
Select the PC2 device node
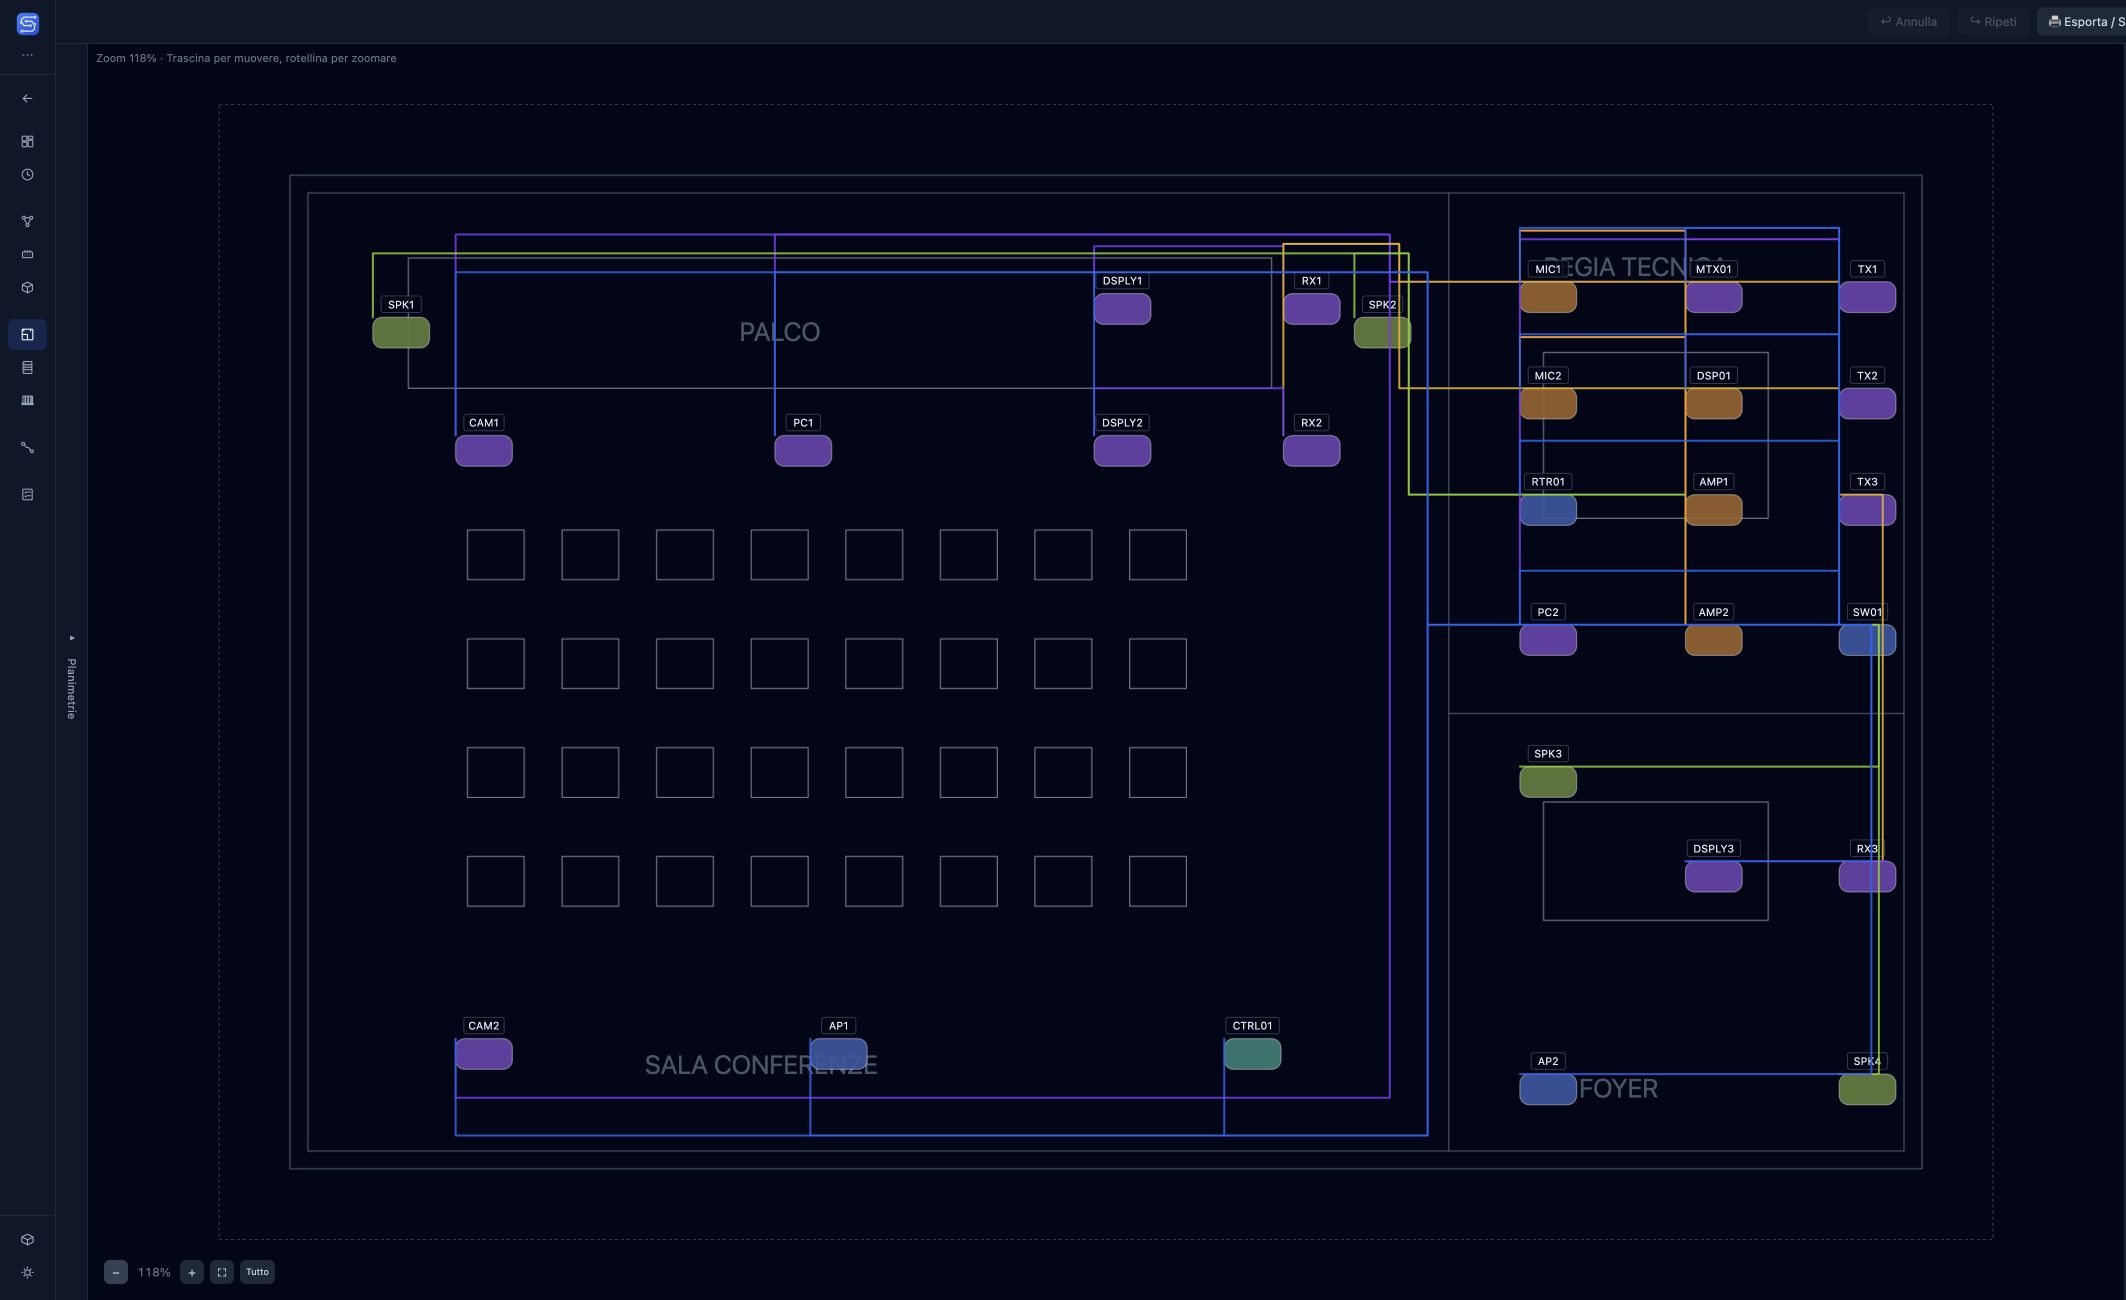[x=1548, y=640]
